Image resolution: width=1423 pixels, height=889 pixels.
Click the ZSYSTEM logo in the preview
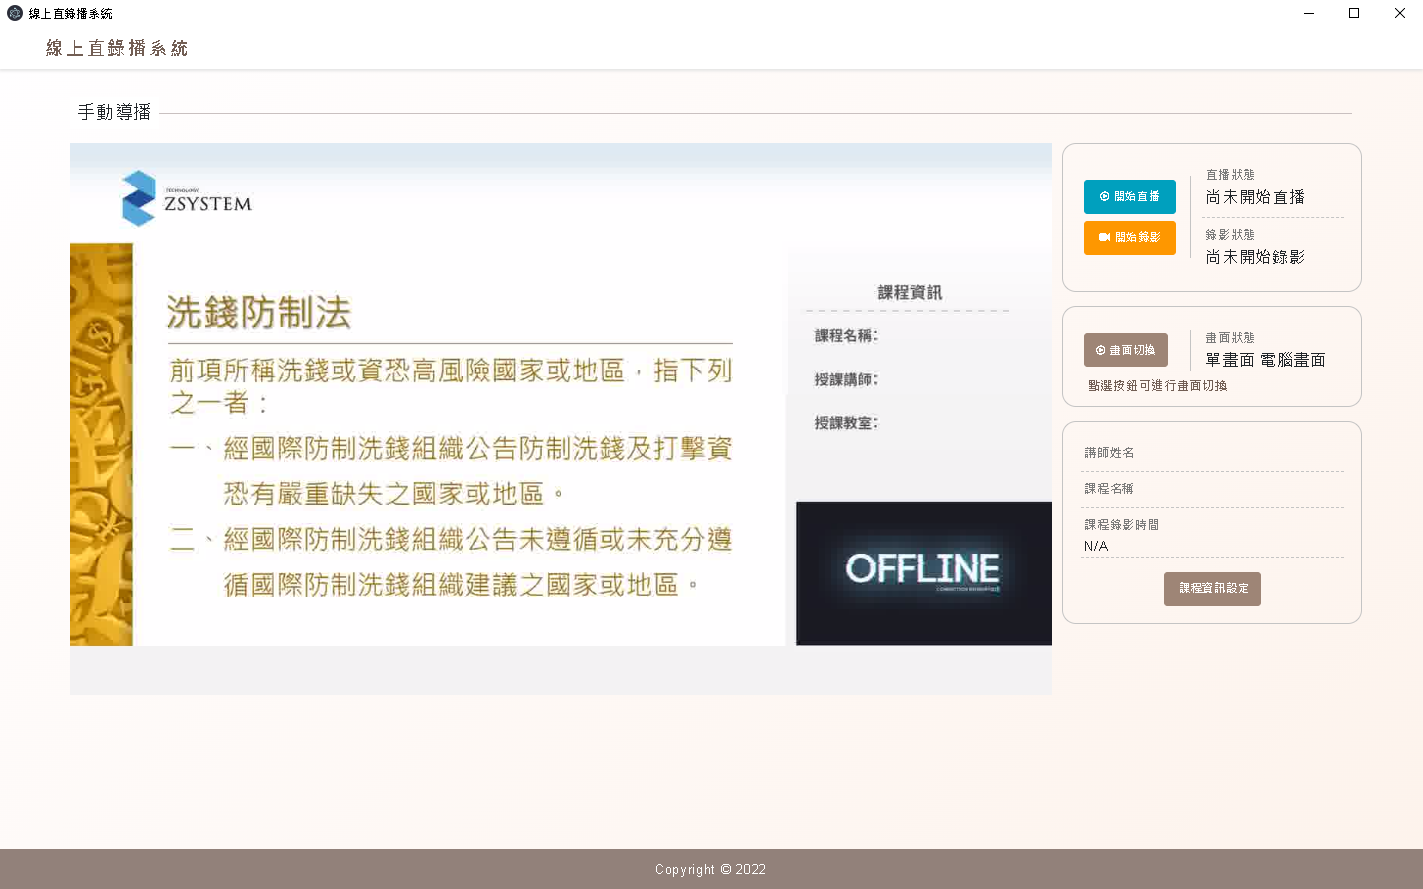click(187, 198)
